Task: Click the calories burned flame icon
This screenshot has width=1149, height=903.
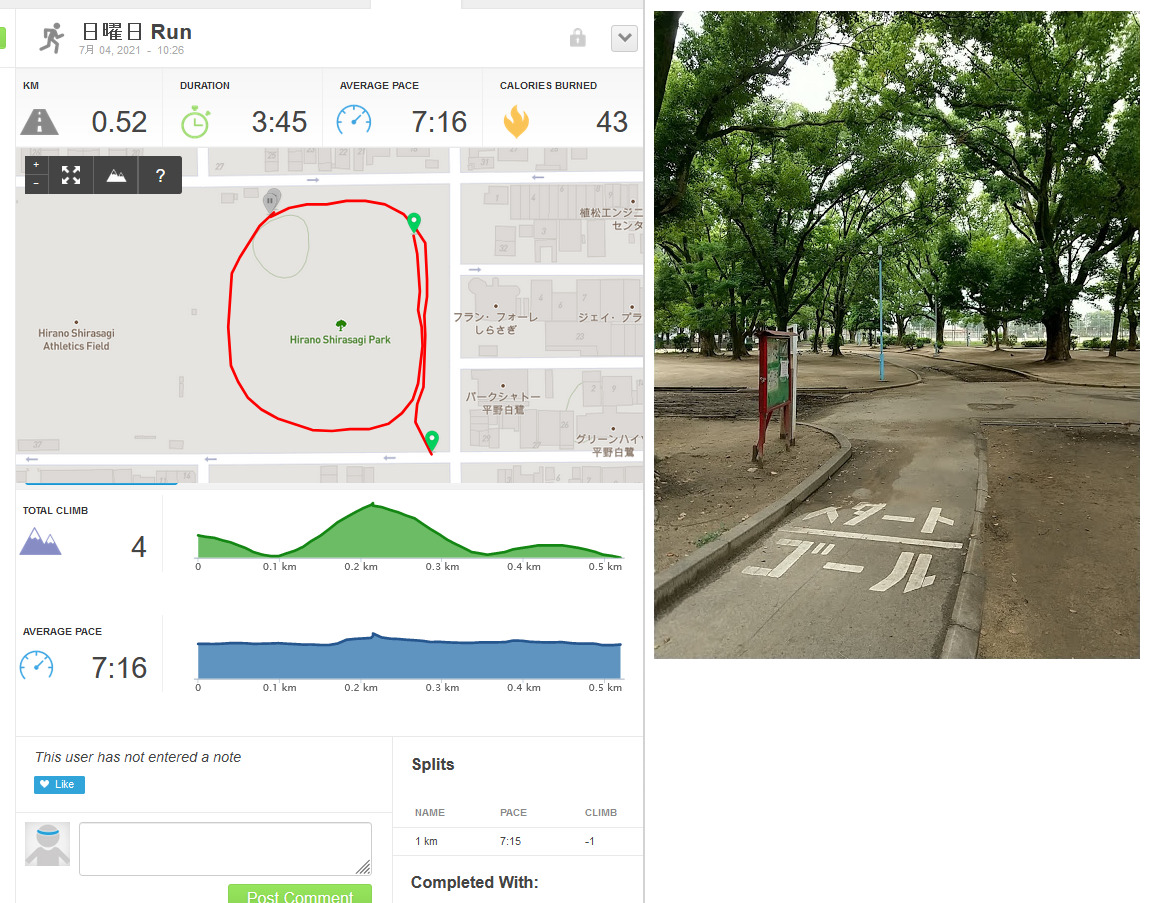Action: point(516,122)
